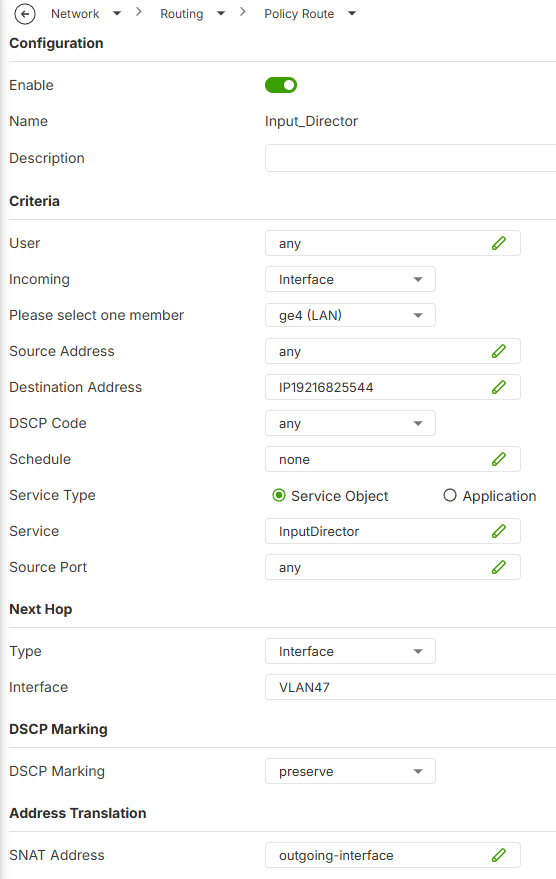Select the Application radio button
This screenshot has width=556, height=879.
[x=450, y=496]
